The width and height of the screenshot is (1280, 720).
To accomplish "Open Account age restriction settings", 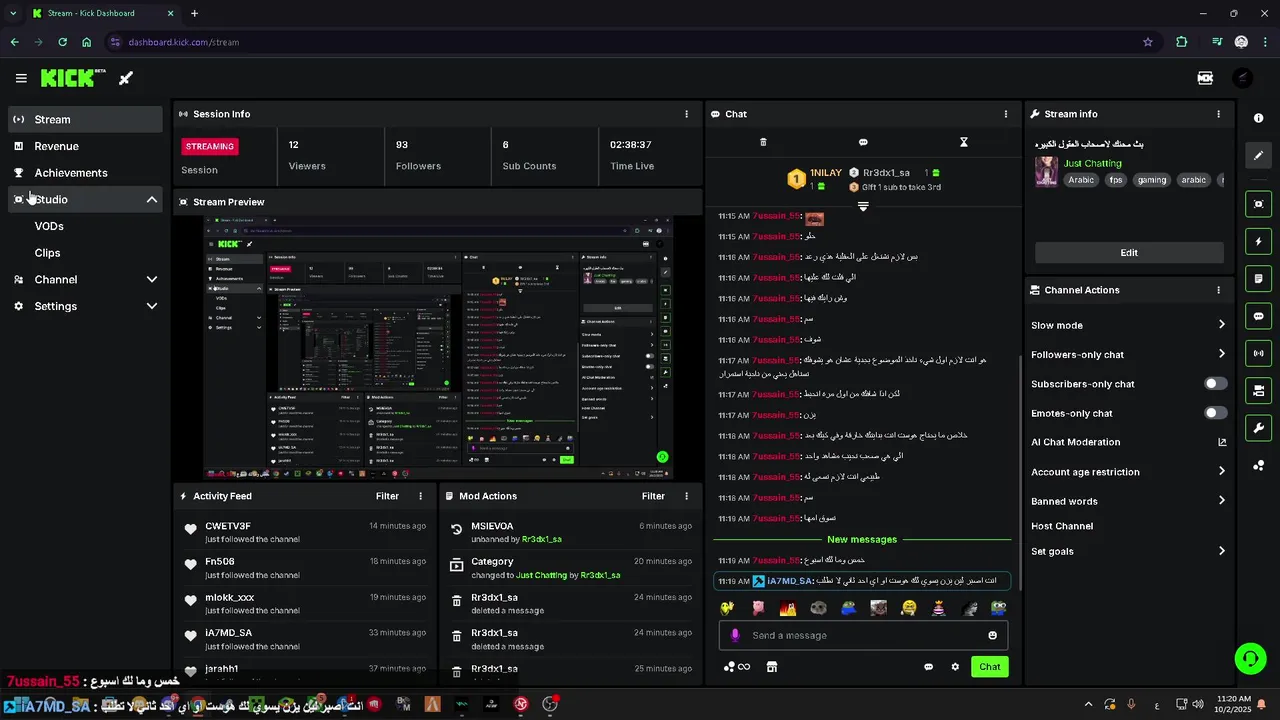I will click(x=1129, y=472).
